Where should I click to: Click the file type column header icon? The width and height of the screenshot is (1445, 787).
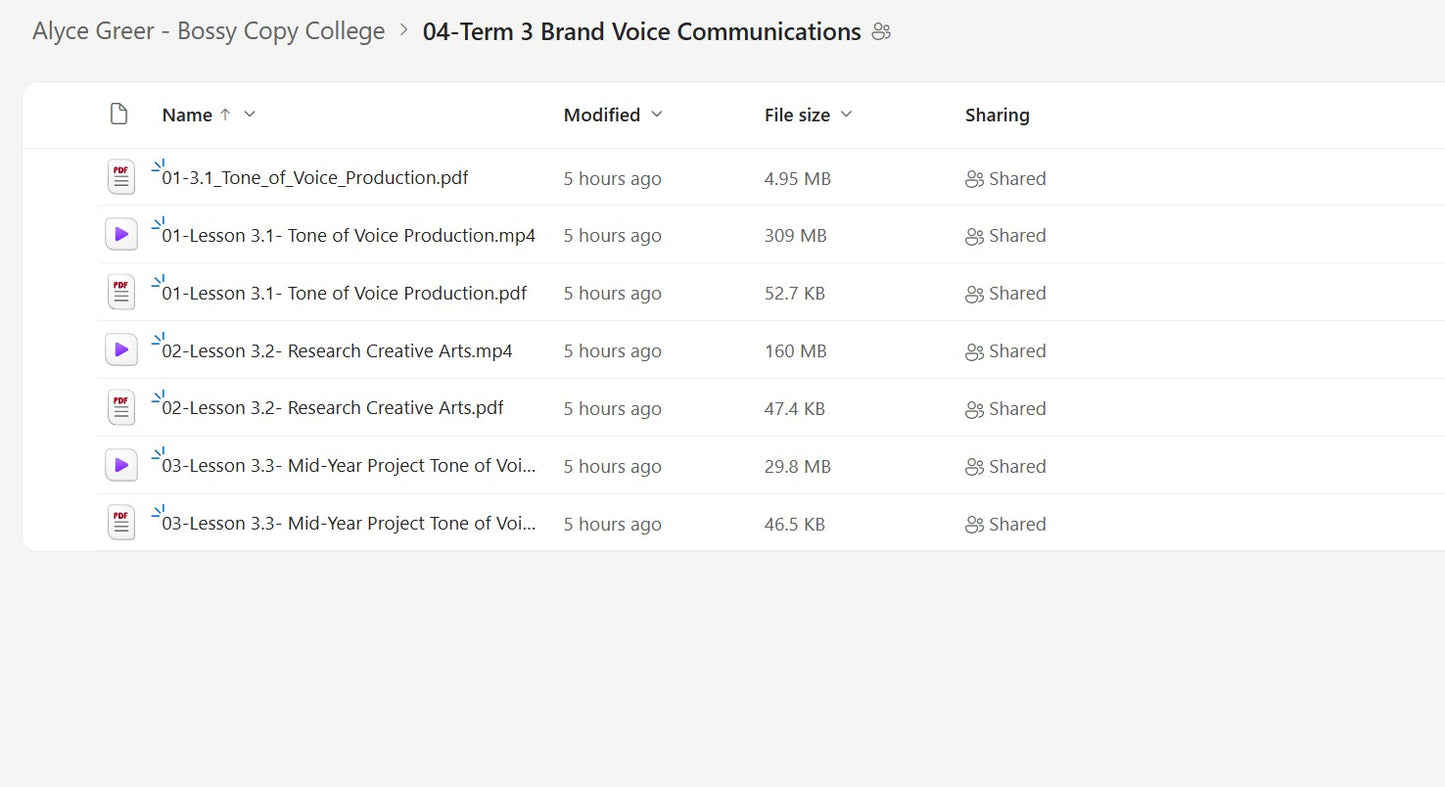point(119,114)
